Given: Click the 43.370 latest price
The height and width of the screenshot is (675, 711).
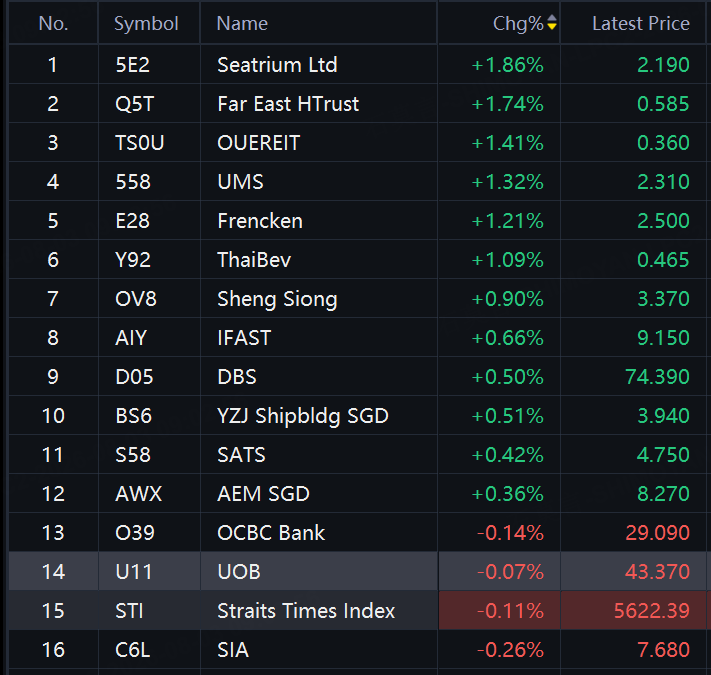Looking at the screenshot, I should (657, 572).
